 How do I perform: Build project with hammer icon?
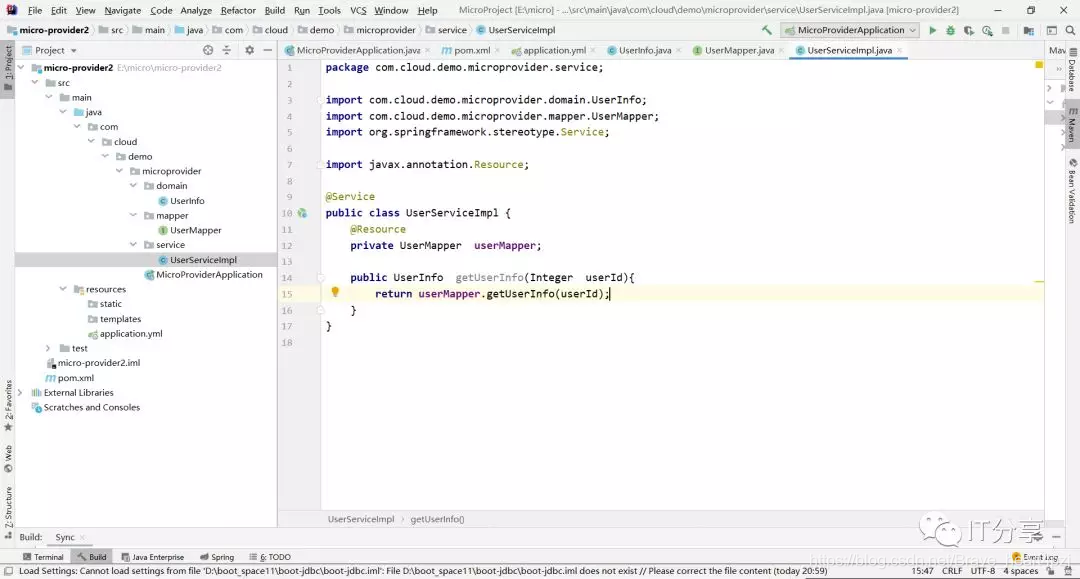[767, 30]
